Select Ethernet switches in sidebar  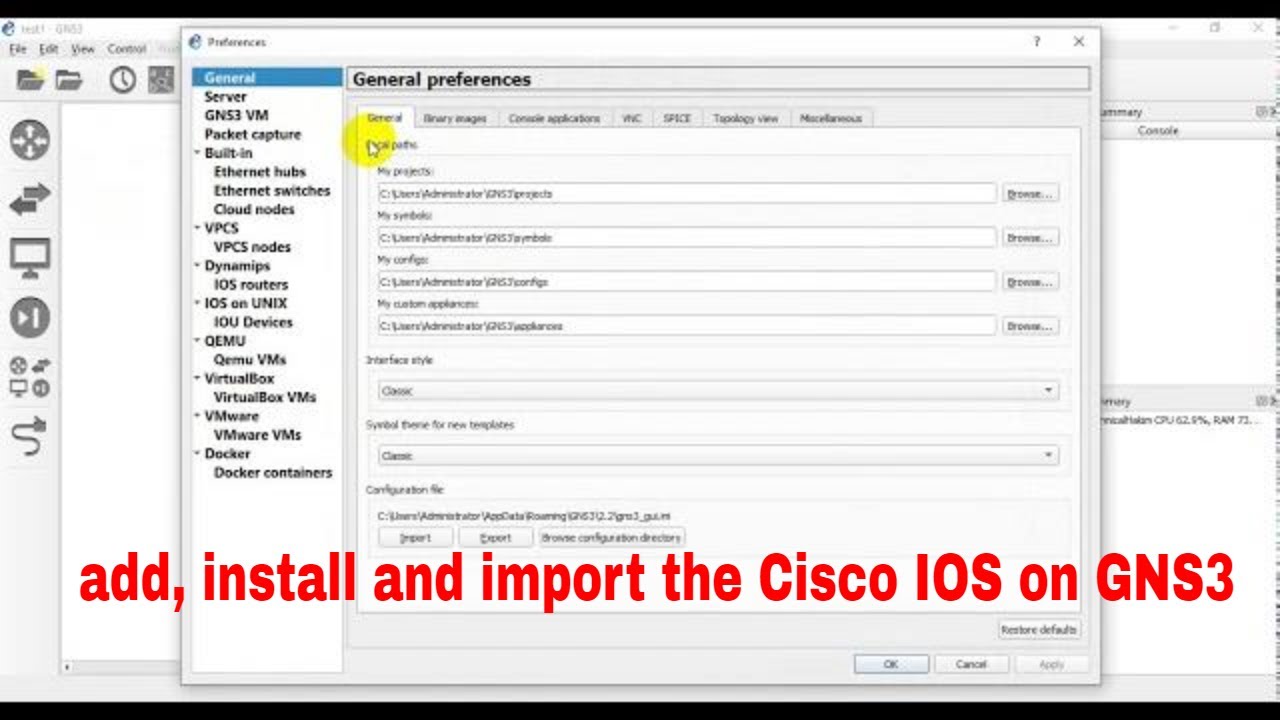272,190
